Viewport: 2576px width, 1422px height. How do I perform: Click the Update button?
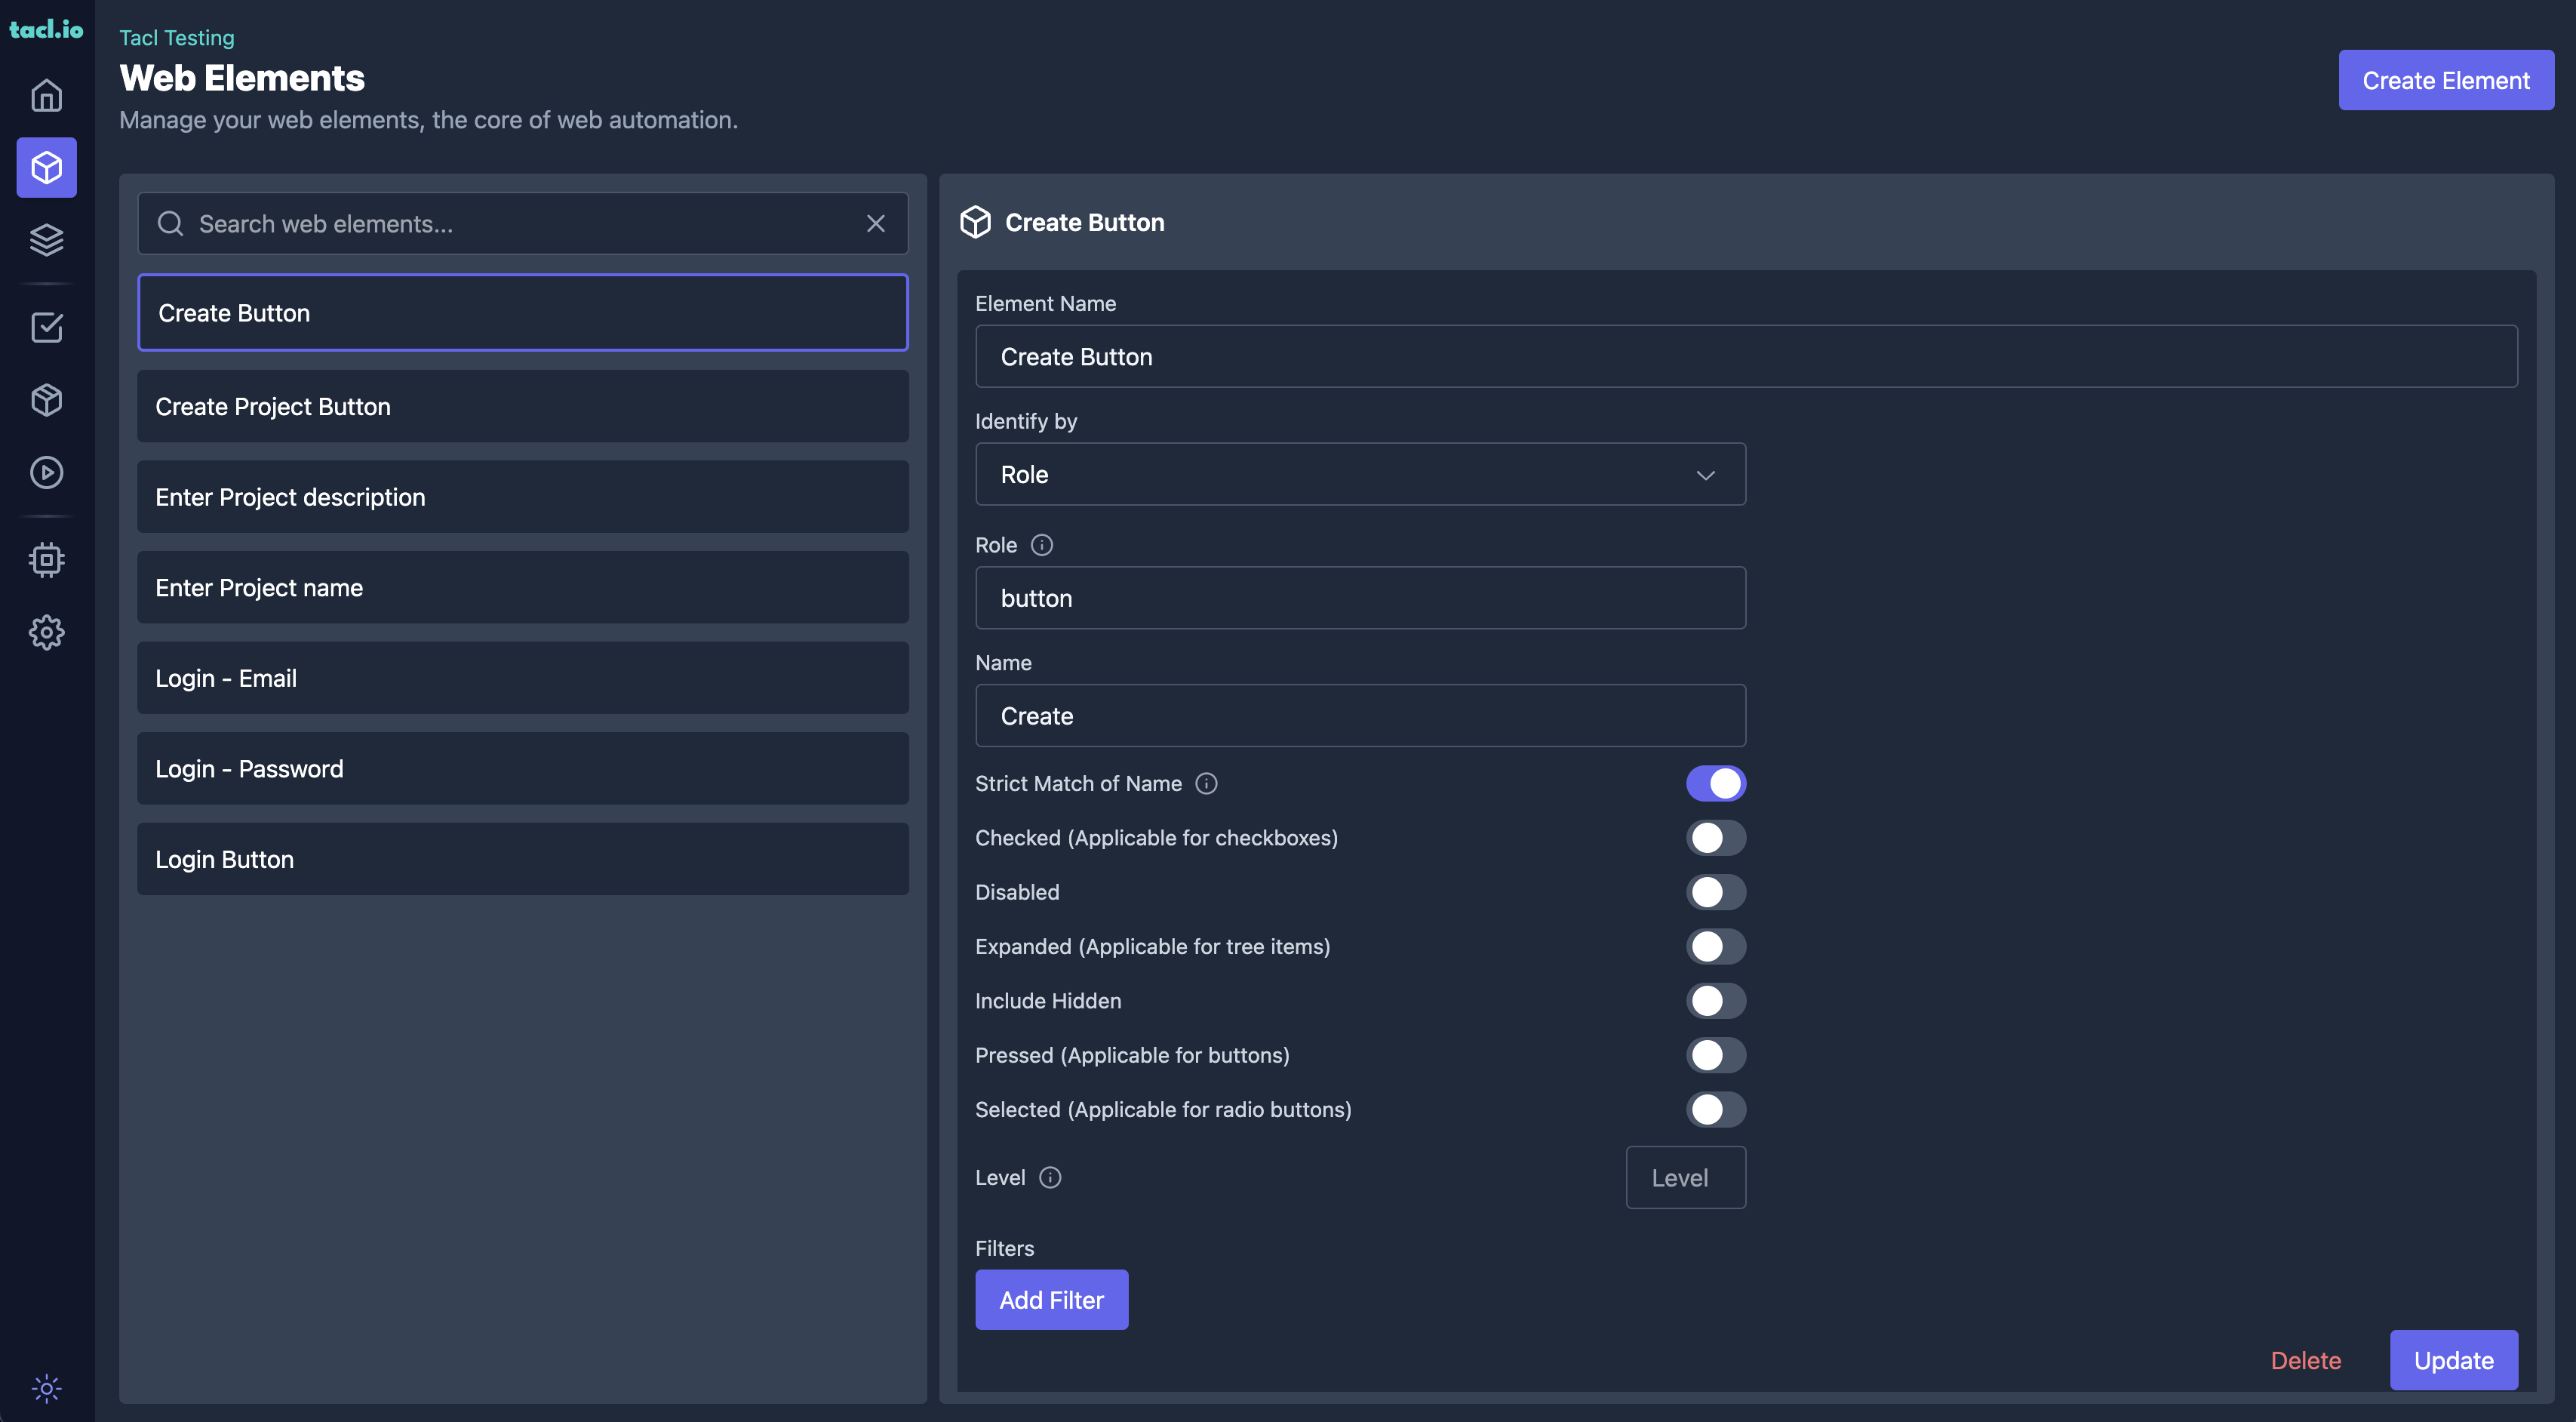2454,1361
